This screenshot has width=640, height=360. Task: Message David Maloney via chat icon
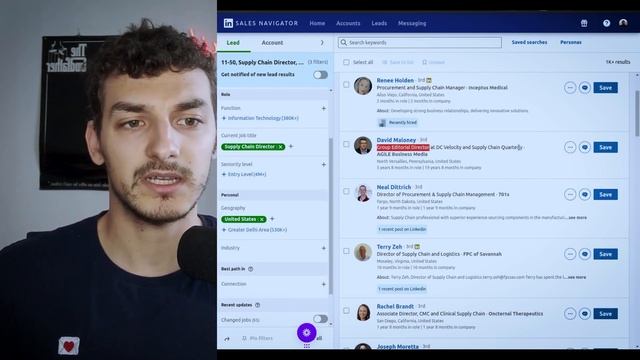click(584, 147)
